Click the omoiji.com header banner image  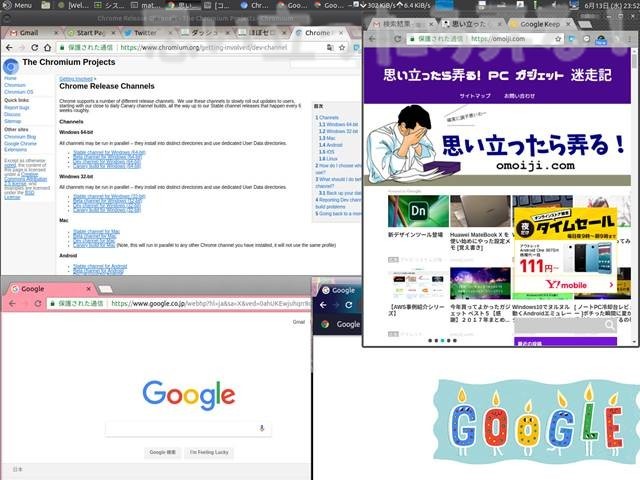[x=497, y=145]
